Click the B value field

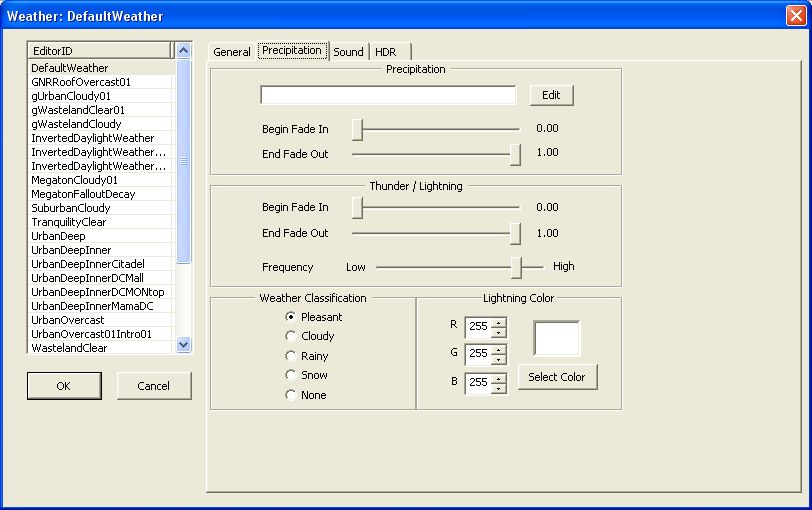click(x=478, y=383)
